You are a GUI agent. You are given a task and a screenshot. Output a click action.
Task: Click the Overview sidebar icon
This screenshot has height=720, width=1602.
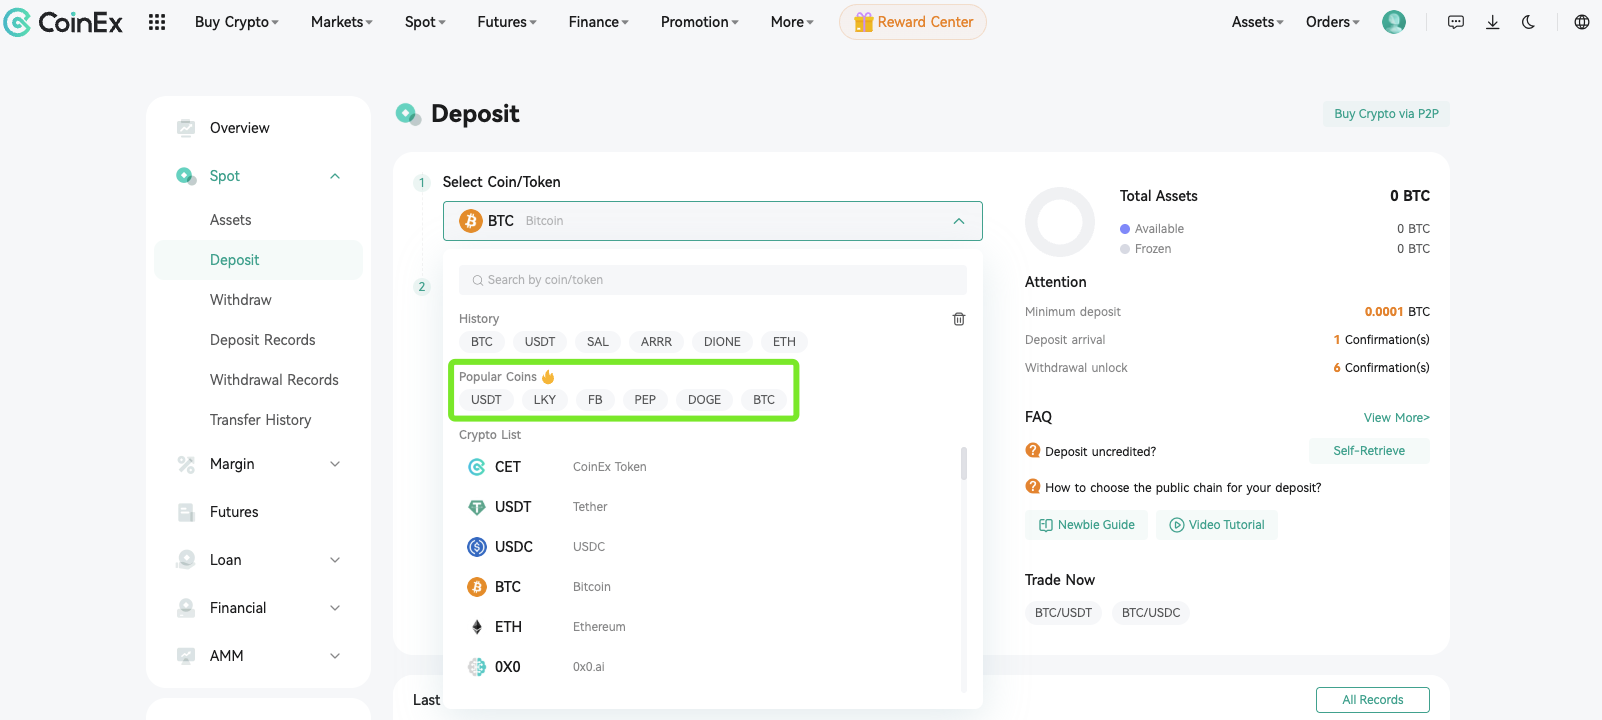(186, 128)
